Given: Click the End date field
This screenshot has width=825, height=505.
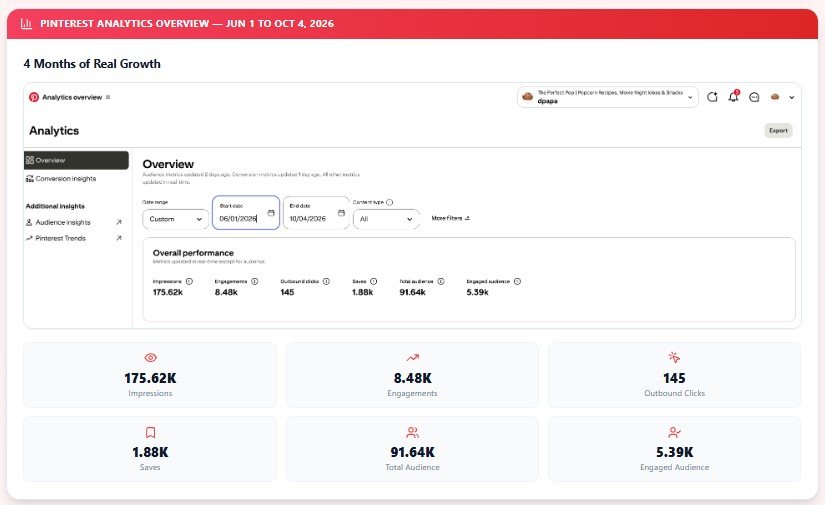Looking at the screenshot, I should tap(316, 213).
